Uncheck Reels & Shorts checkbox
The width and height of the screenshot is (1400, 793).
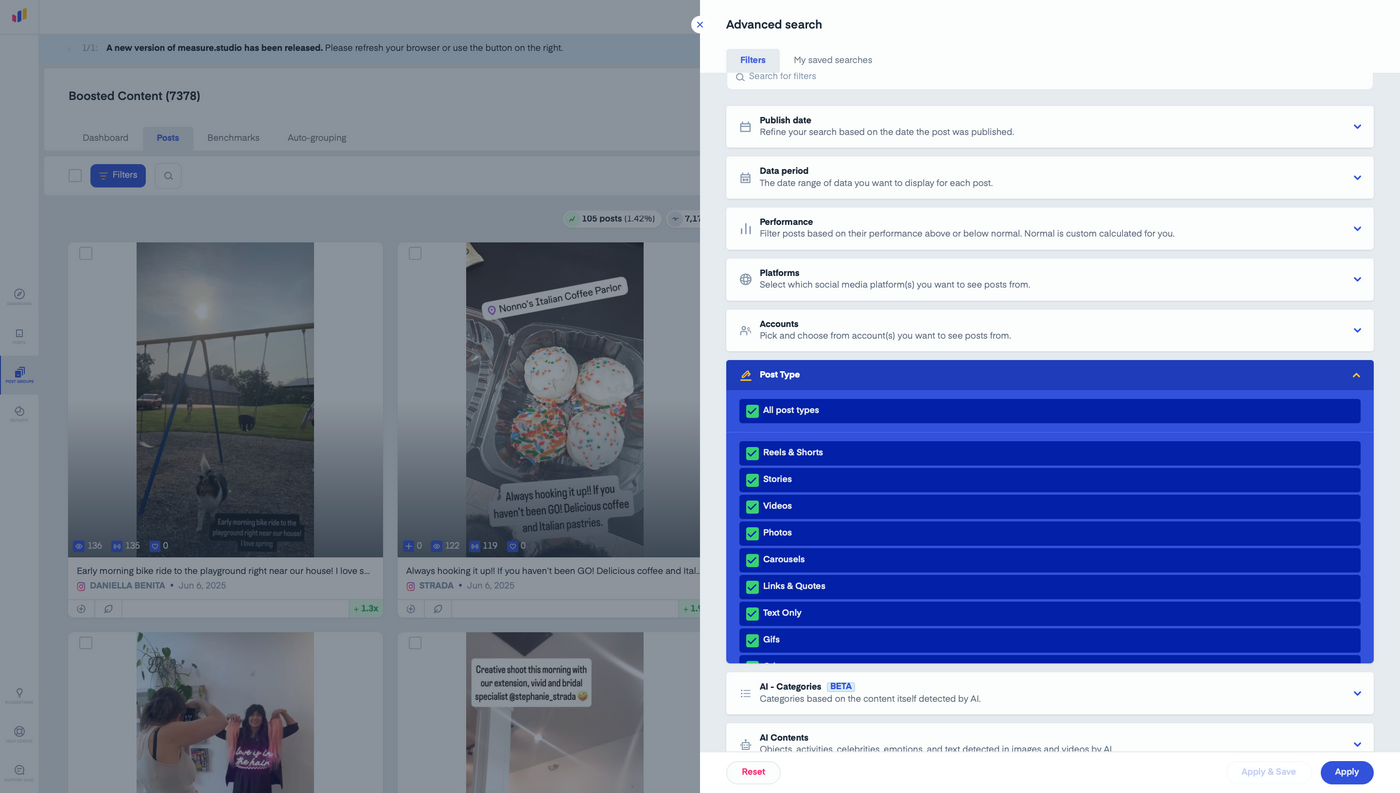click(x=752, y=453)
